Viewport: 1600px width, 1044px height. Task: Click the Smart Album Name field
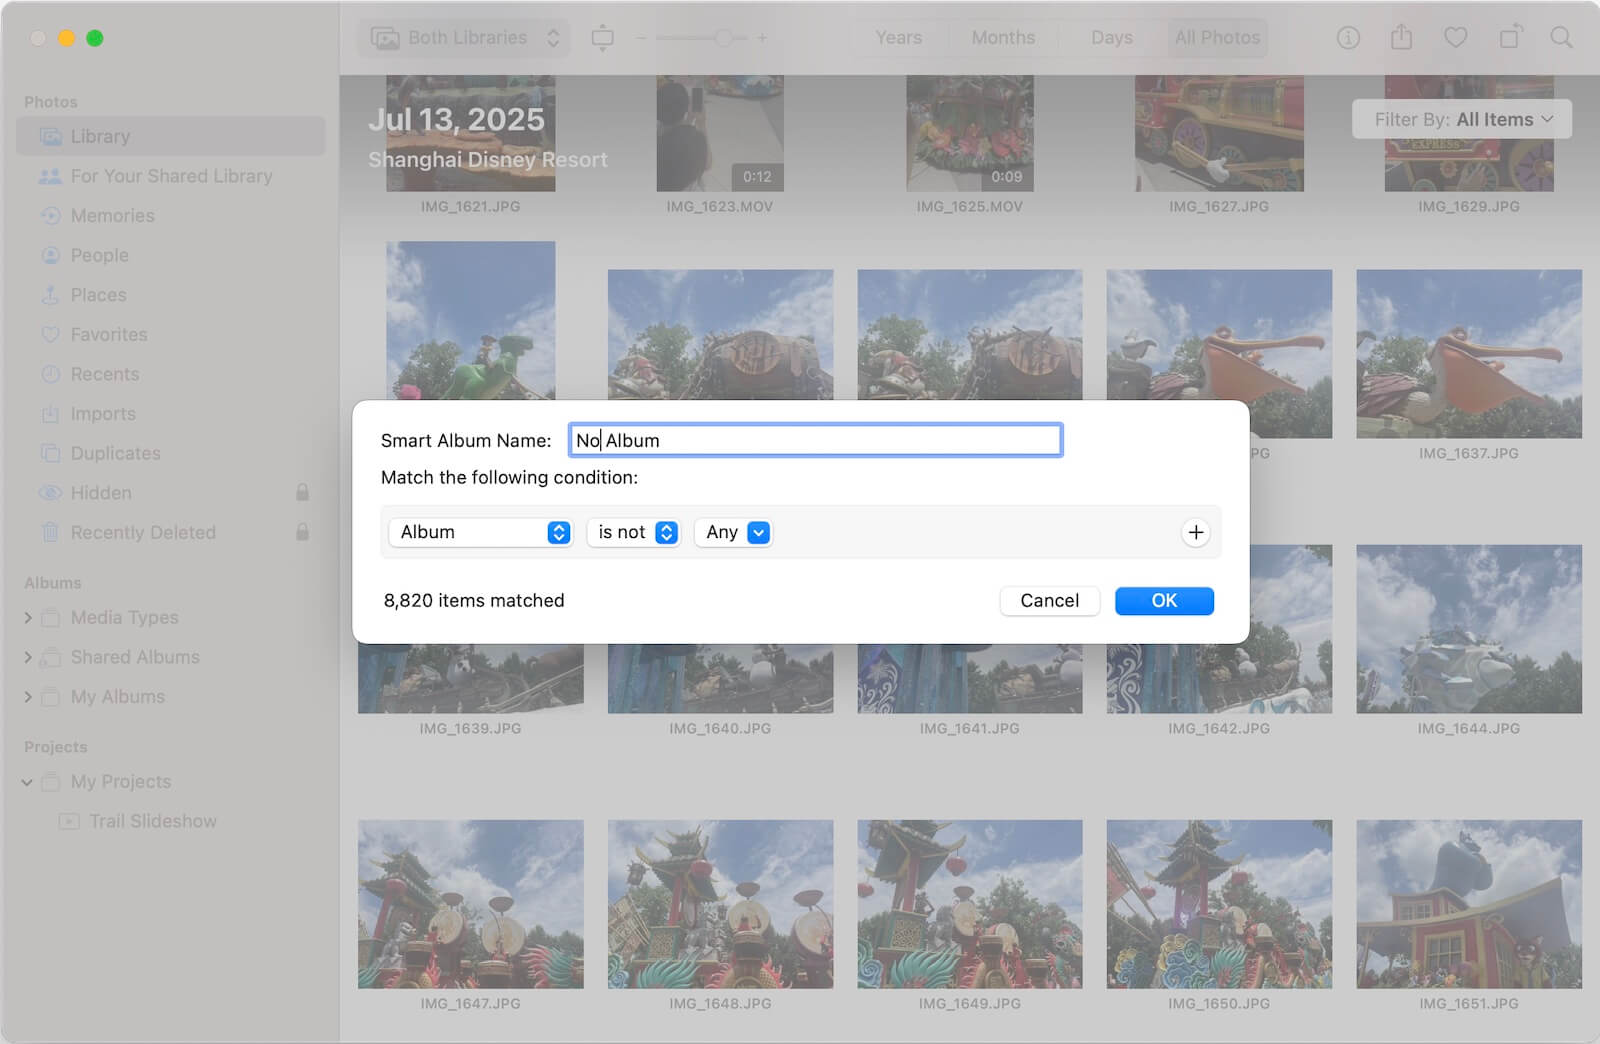pos(815,440)
